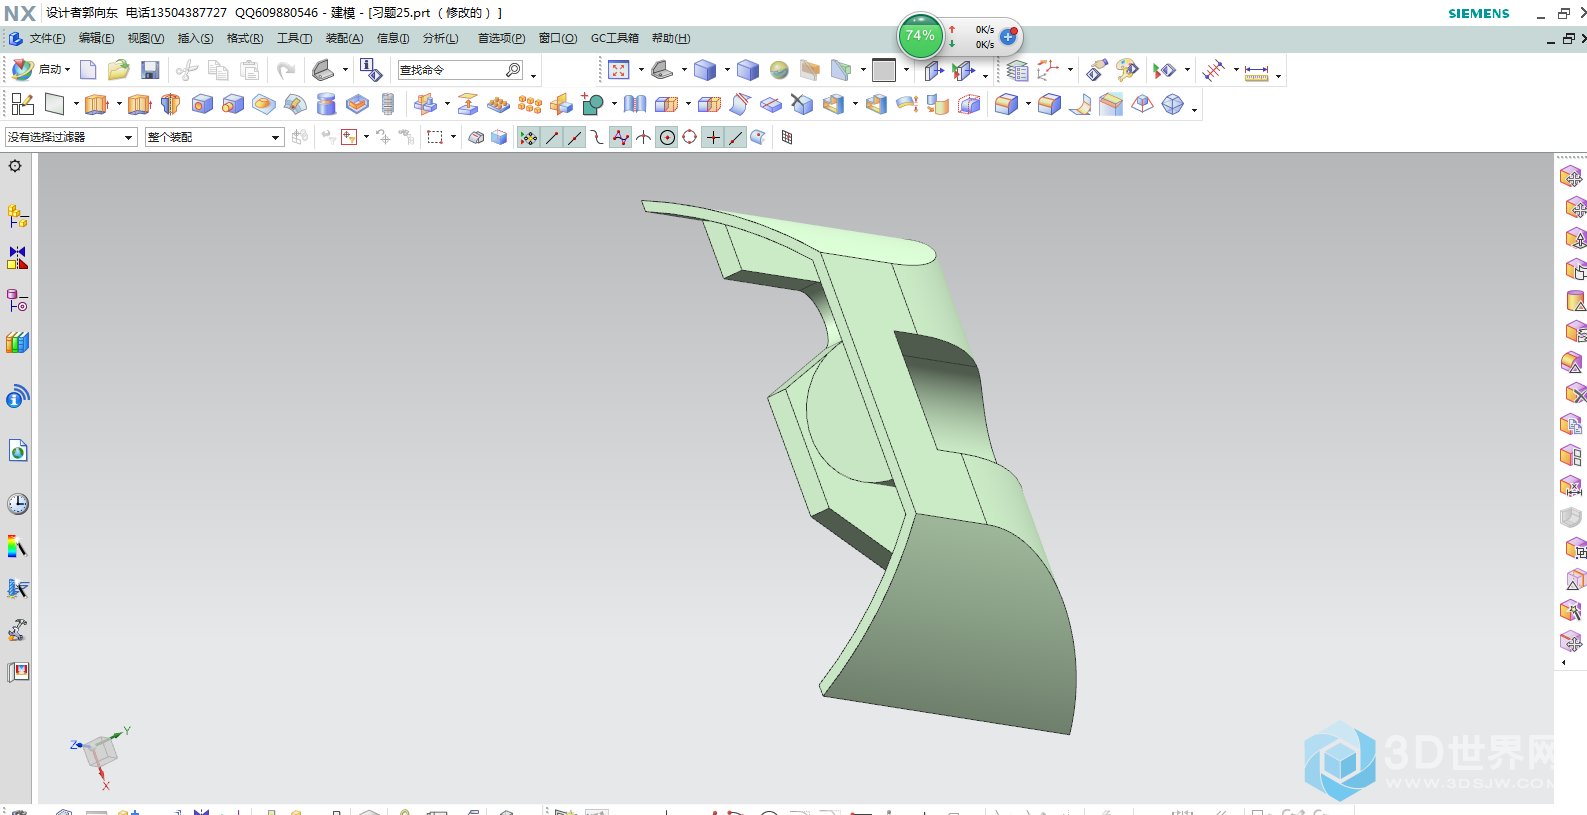This screenshot has width=1587, height=815.
Task: Click the resource bar settings gear icon
Action: pyautogui.click(x=15, y=166)
